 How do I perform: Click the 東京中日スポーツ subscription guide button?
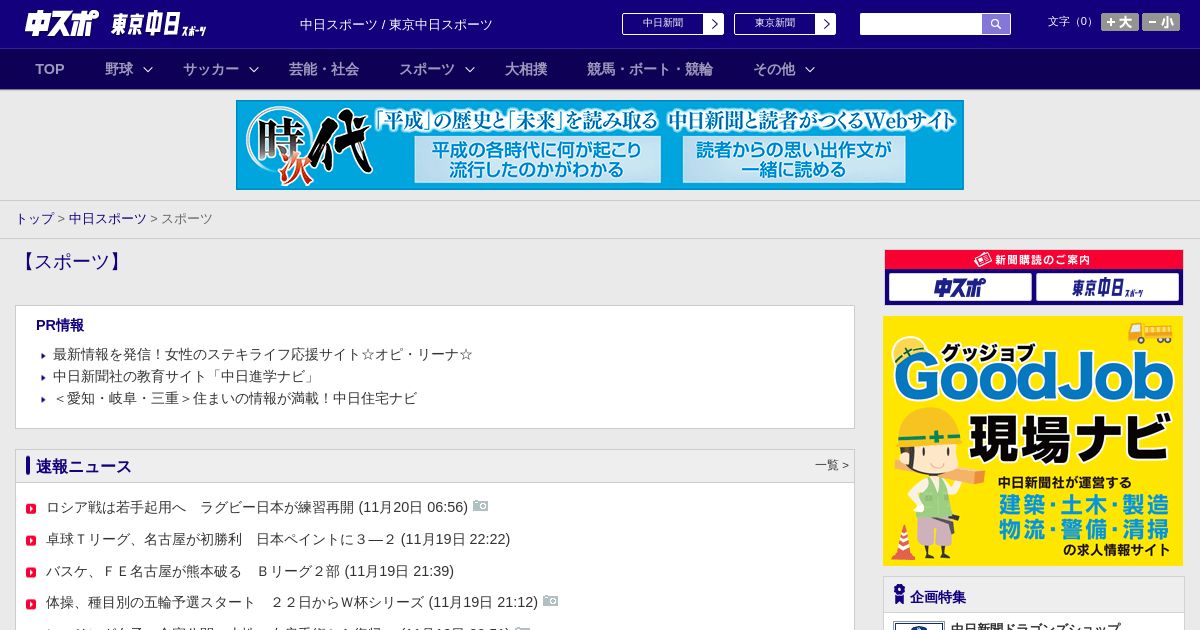1108,288
